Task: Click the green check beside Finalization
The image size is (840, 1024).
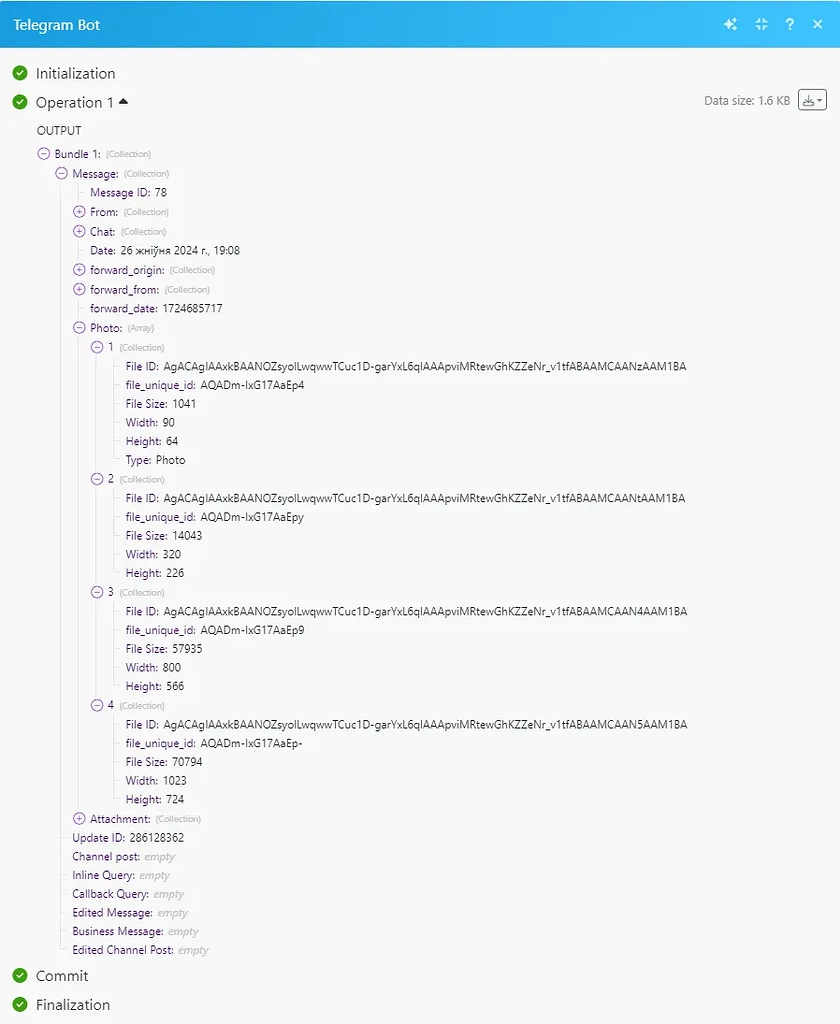Action: coord(21,1004)
